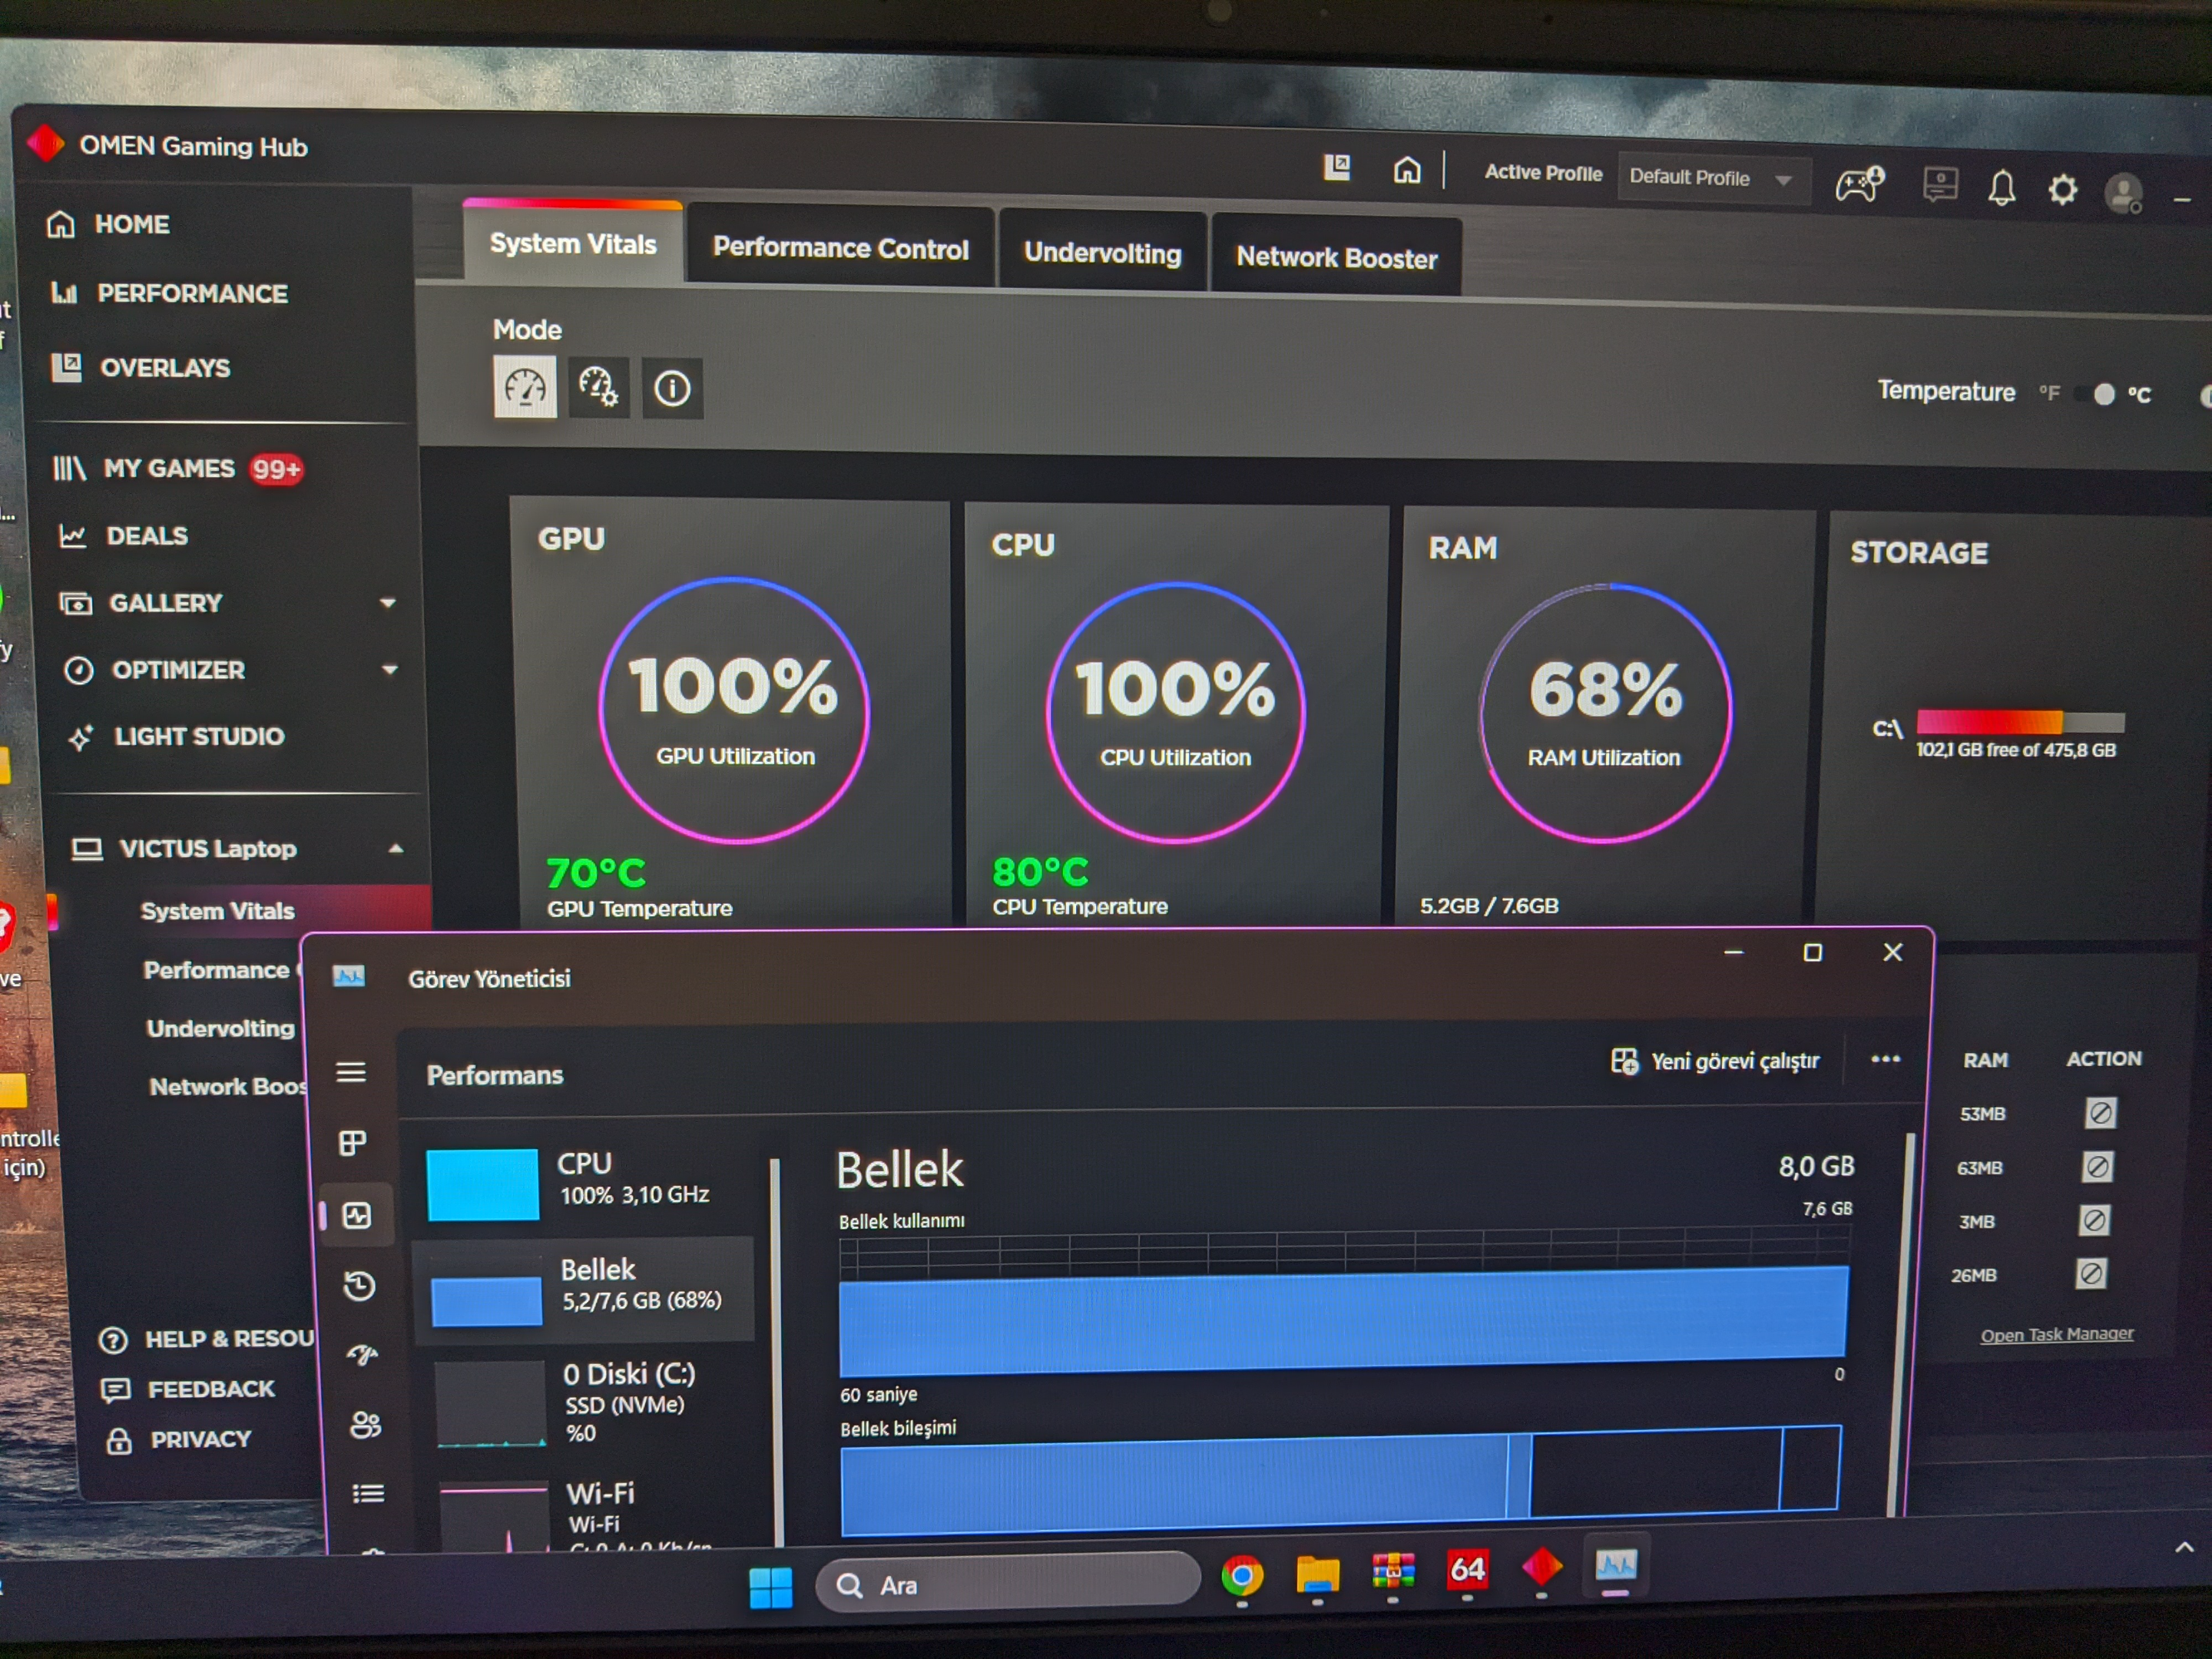Switch to Performance Control tab
The width and height of the screenshot is (2212, 1659).
[x=840, y=249]
